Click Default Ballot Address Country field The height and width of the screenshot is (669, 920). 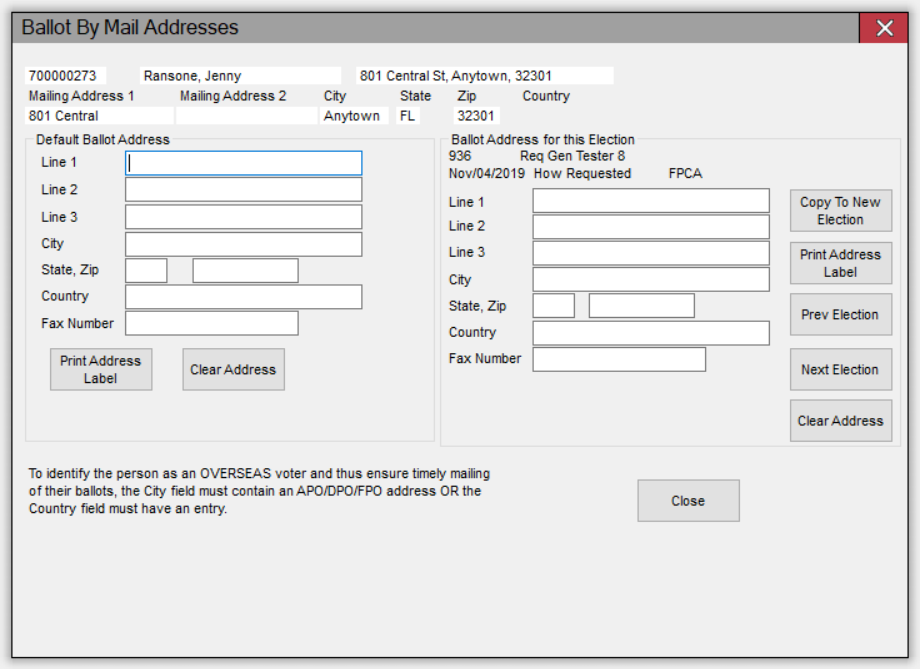coord(243,297)
